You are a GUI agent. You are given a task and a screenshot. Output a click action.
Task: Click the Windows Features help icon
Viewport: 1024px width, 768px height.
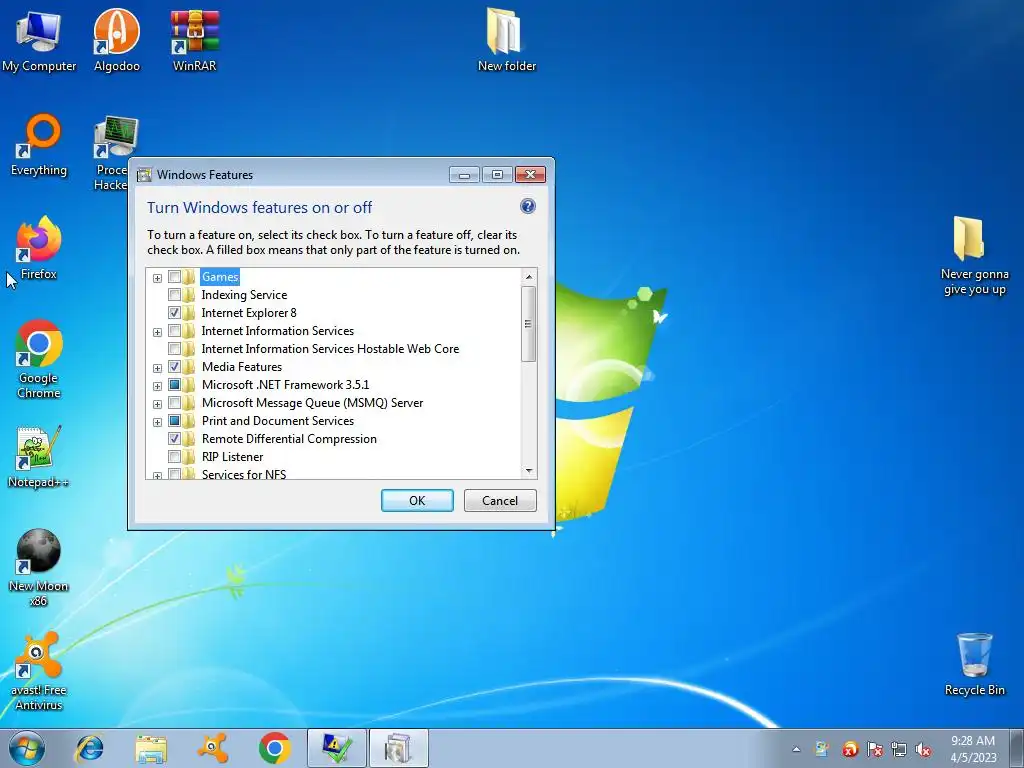click(x=528, y=206)
